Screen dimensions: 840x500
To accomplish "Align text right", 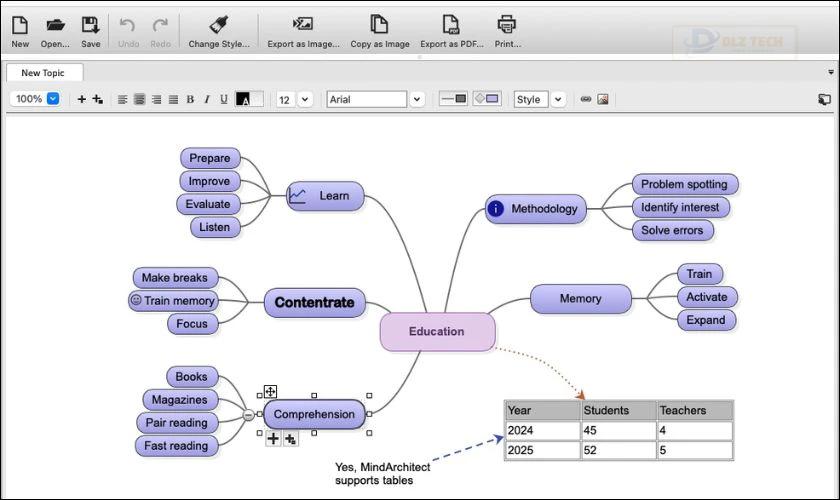I will (156, 99).
